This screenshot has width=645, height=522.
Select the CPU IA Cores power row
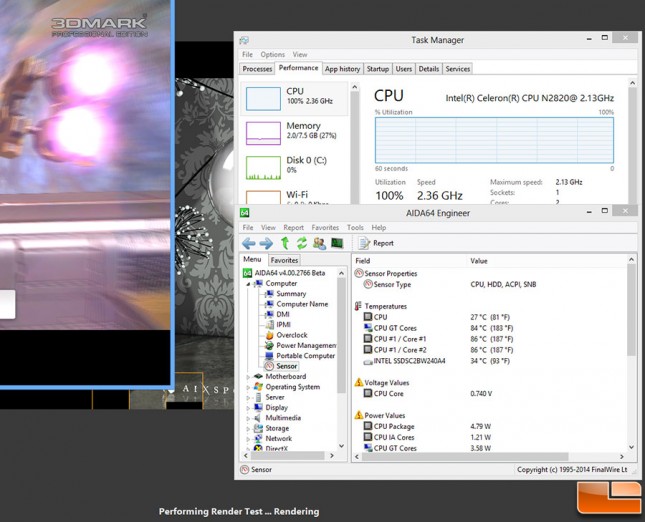click(427, 437)
